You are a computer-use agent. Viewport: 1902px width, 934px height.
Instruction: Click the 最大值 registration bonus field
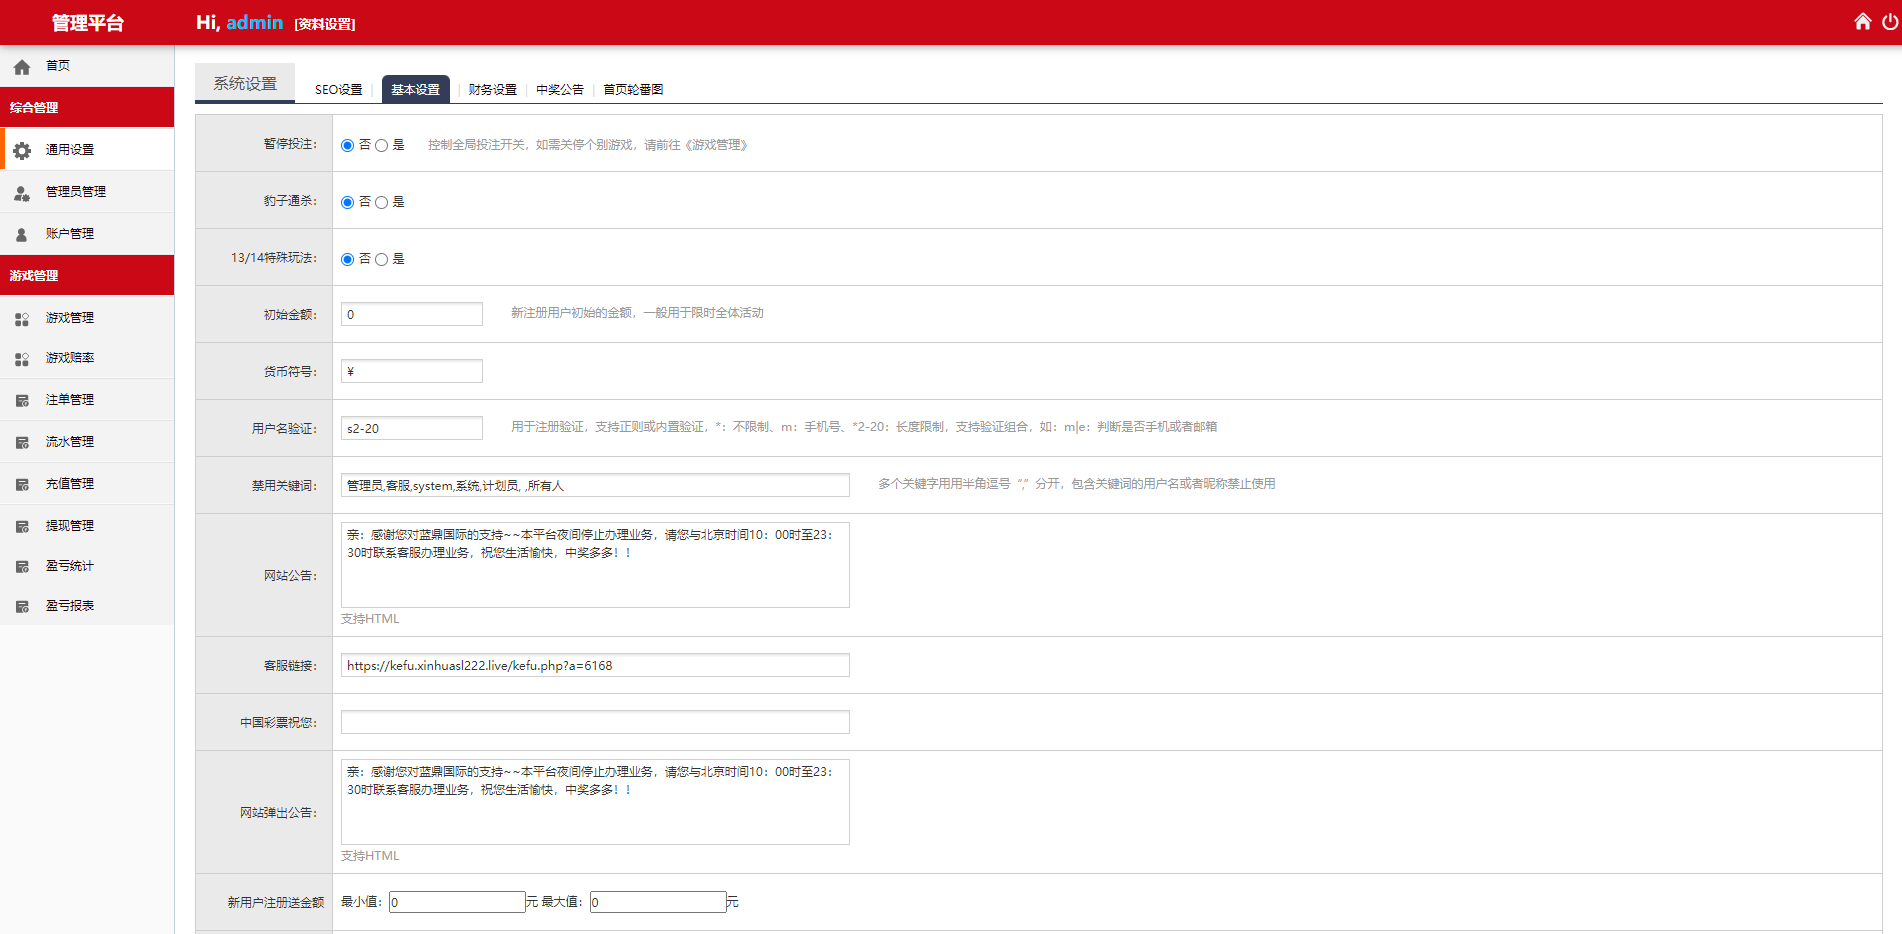[657, 903]
